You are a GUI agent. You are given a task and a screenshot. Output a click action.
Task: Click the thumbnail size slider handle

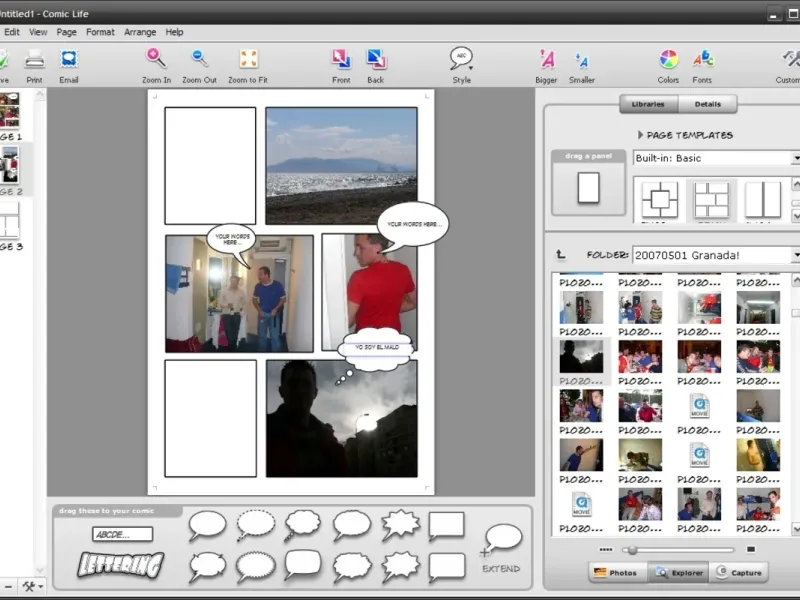coord(633,549)
